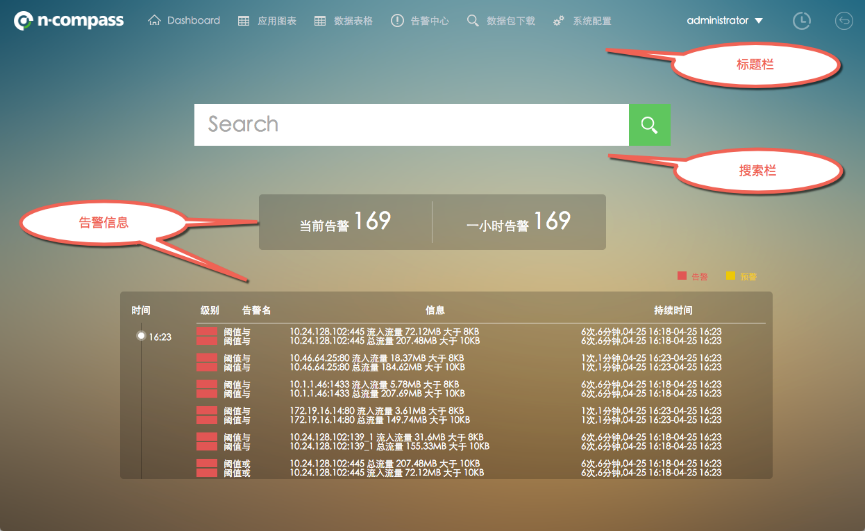Click the 当前告警 169 counter
Viewport: 865px width, 531px height.
(345, 222)
